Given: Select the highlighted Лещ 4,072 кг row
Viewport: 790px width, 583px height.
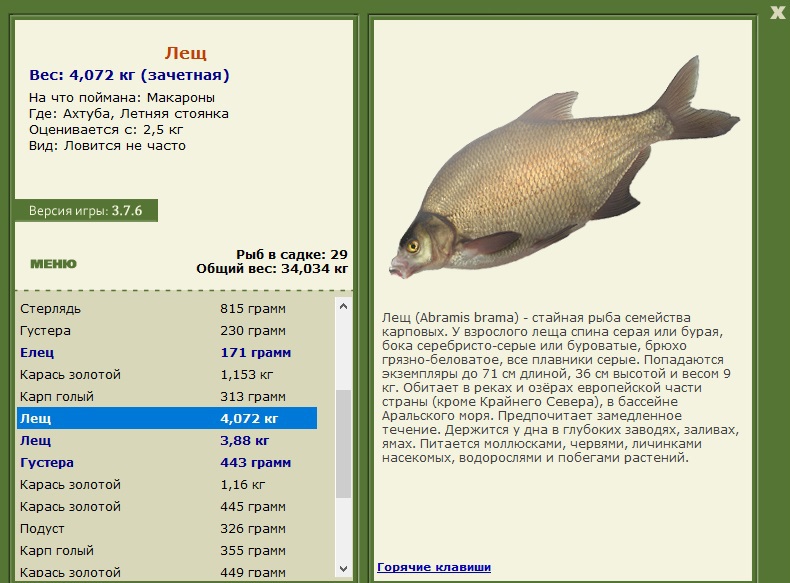Looking at the screenshot, I should [167, 418].
